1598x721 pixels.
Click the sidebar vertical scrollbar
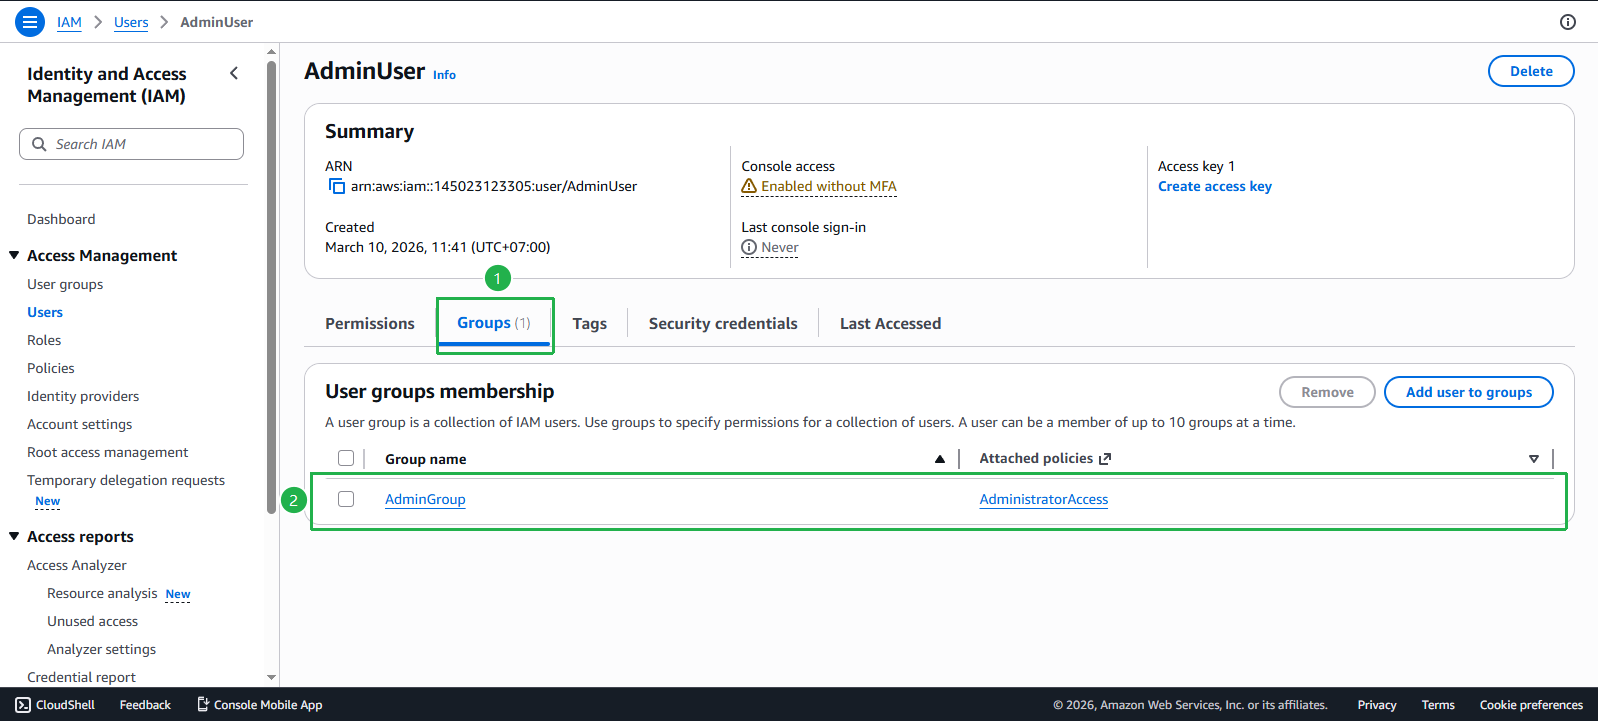coord(271,287)
